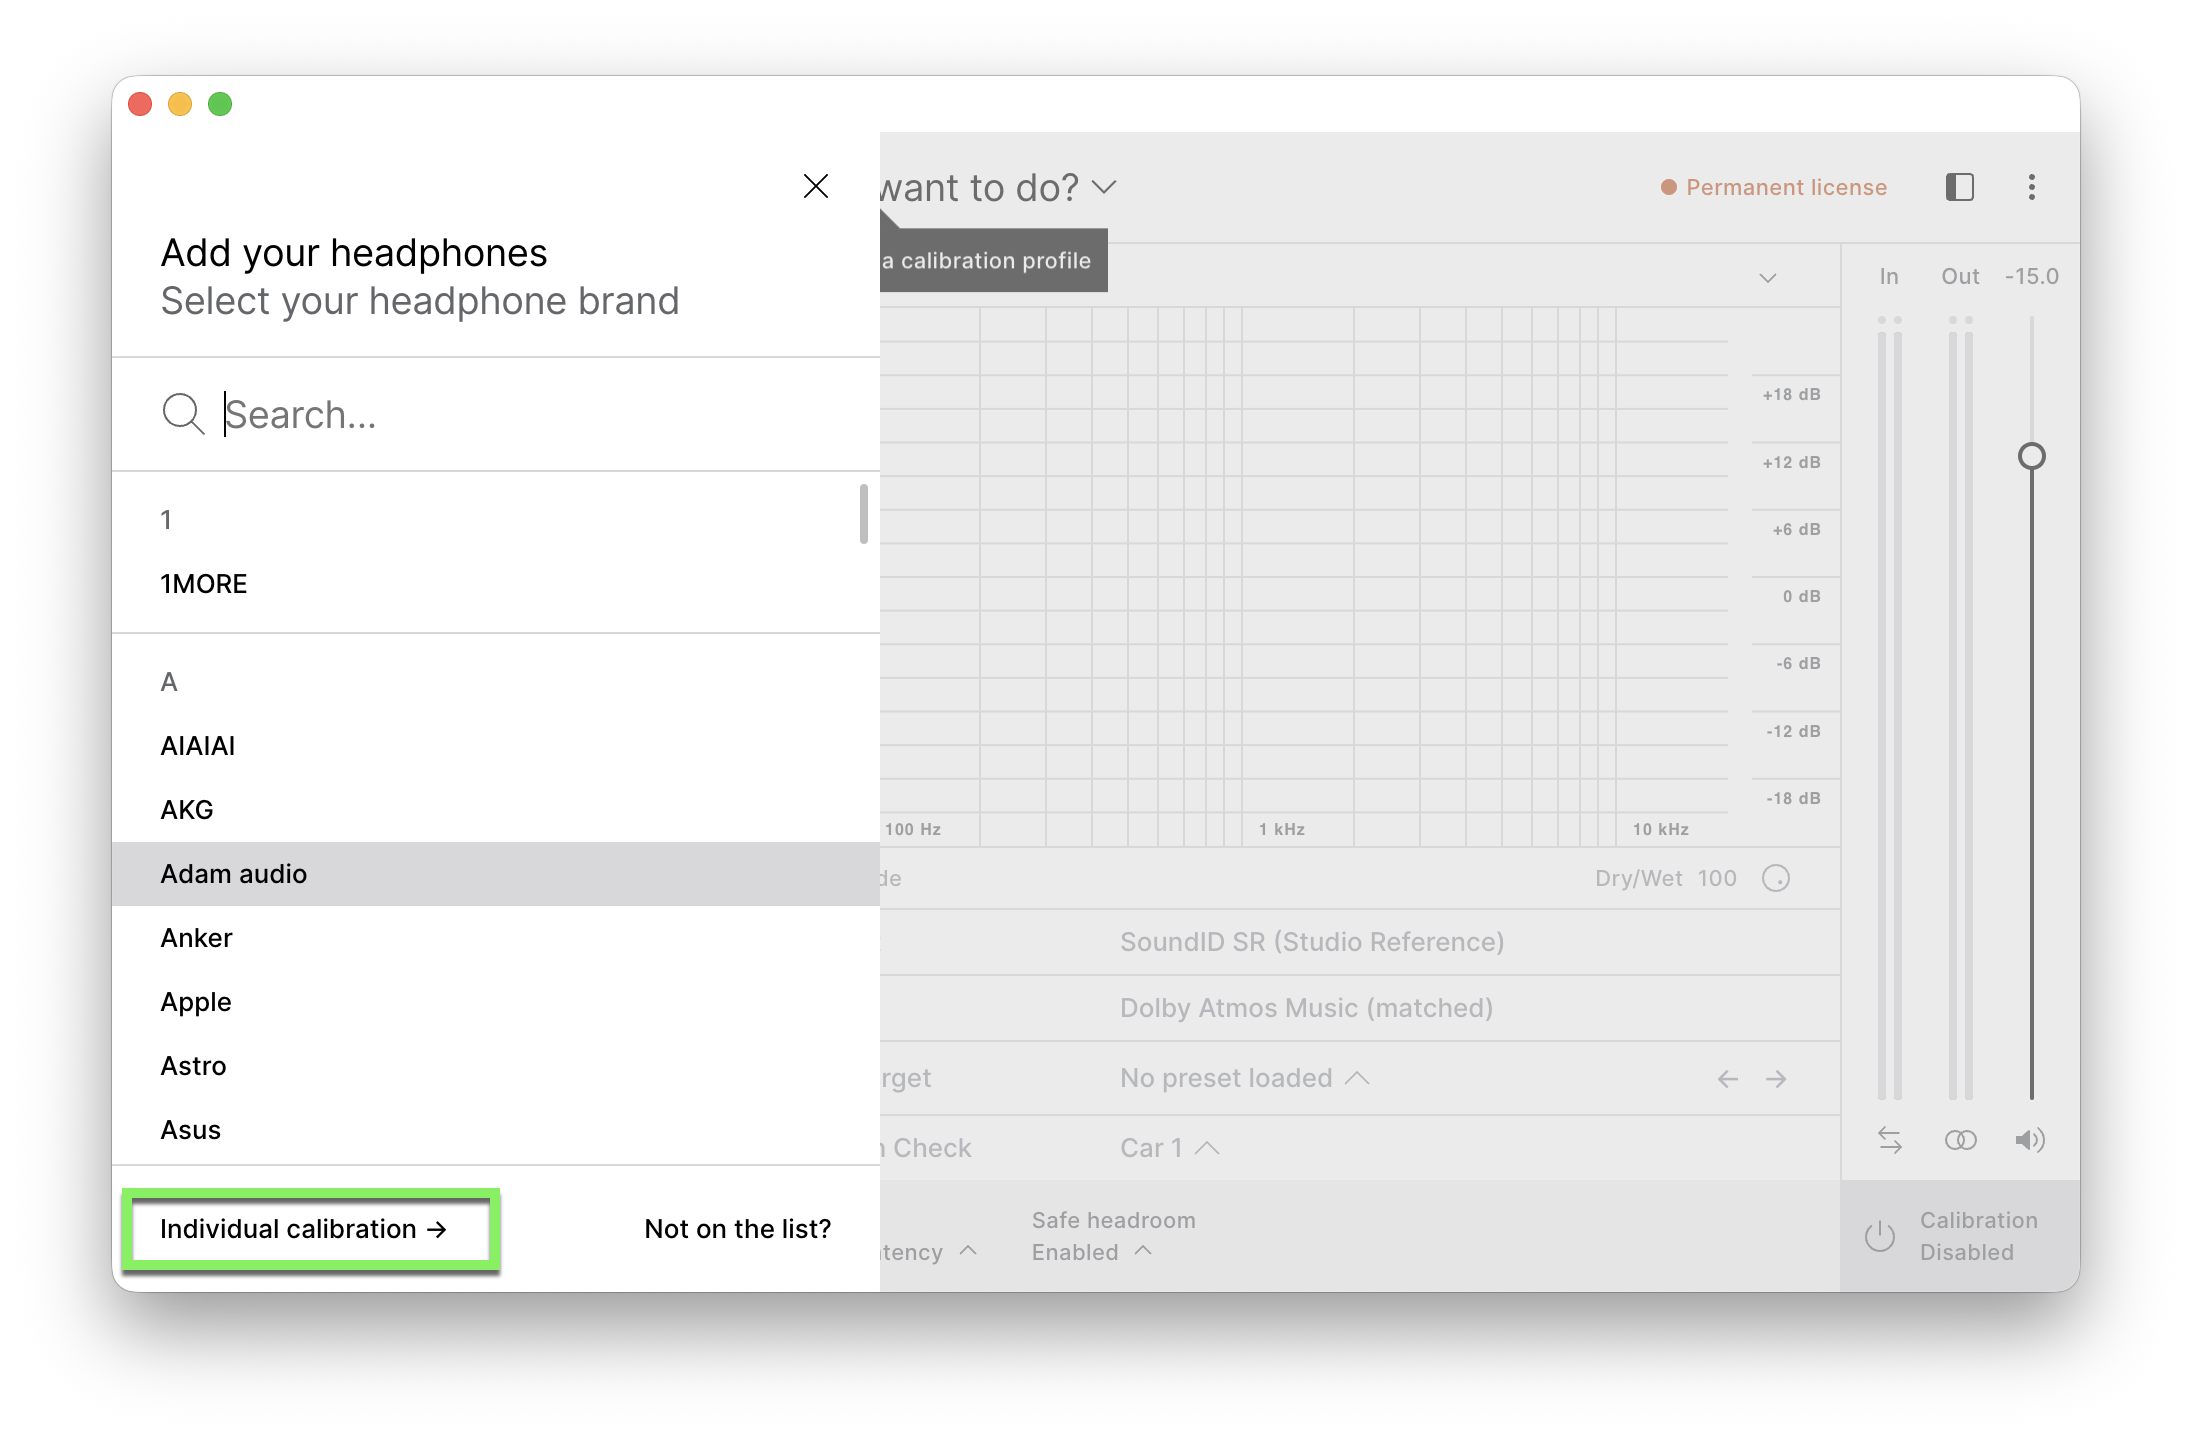Click the Calibration Disabled label

coord(1978,1236)
